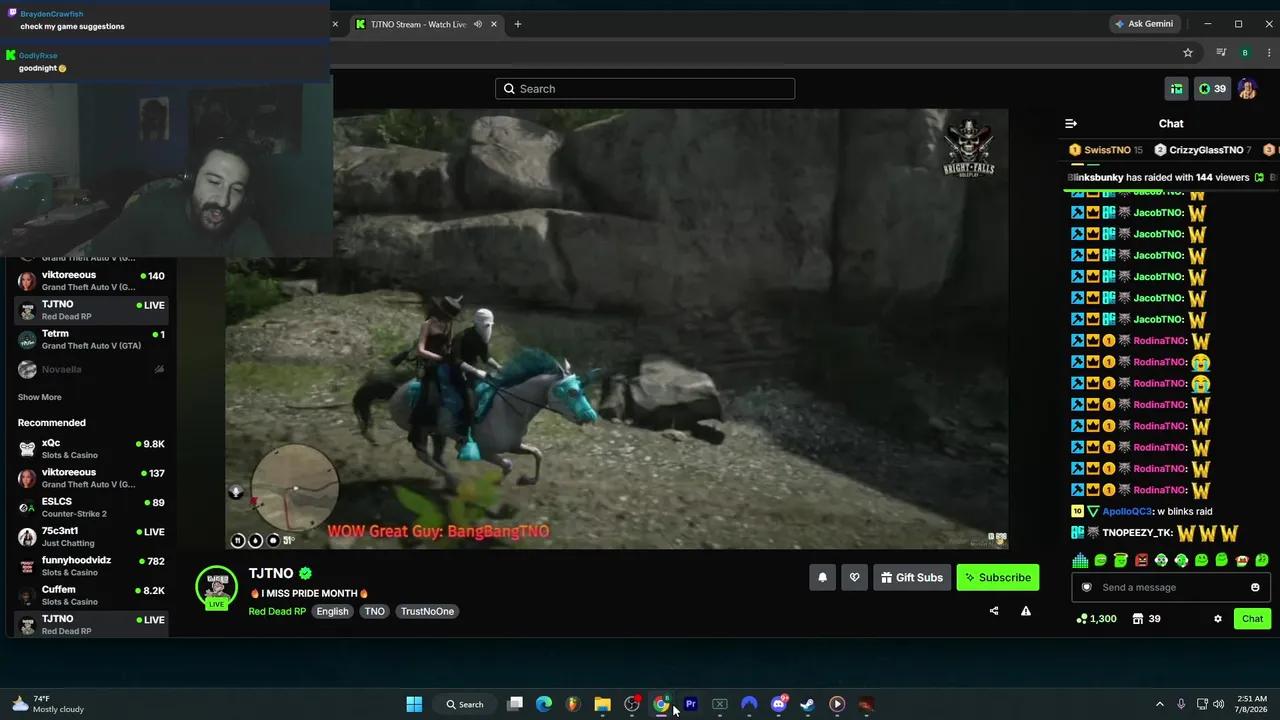Open the emote picker smiley icon
This screenshot has width=1280, height=720.
[x=1255, y=587]
